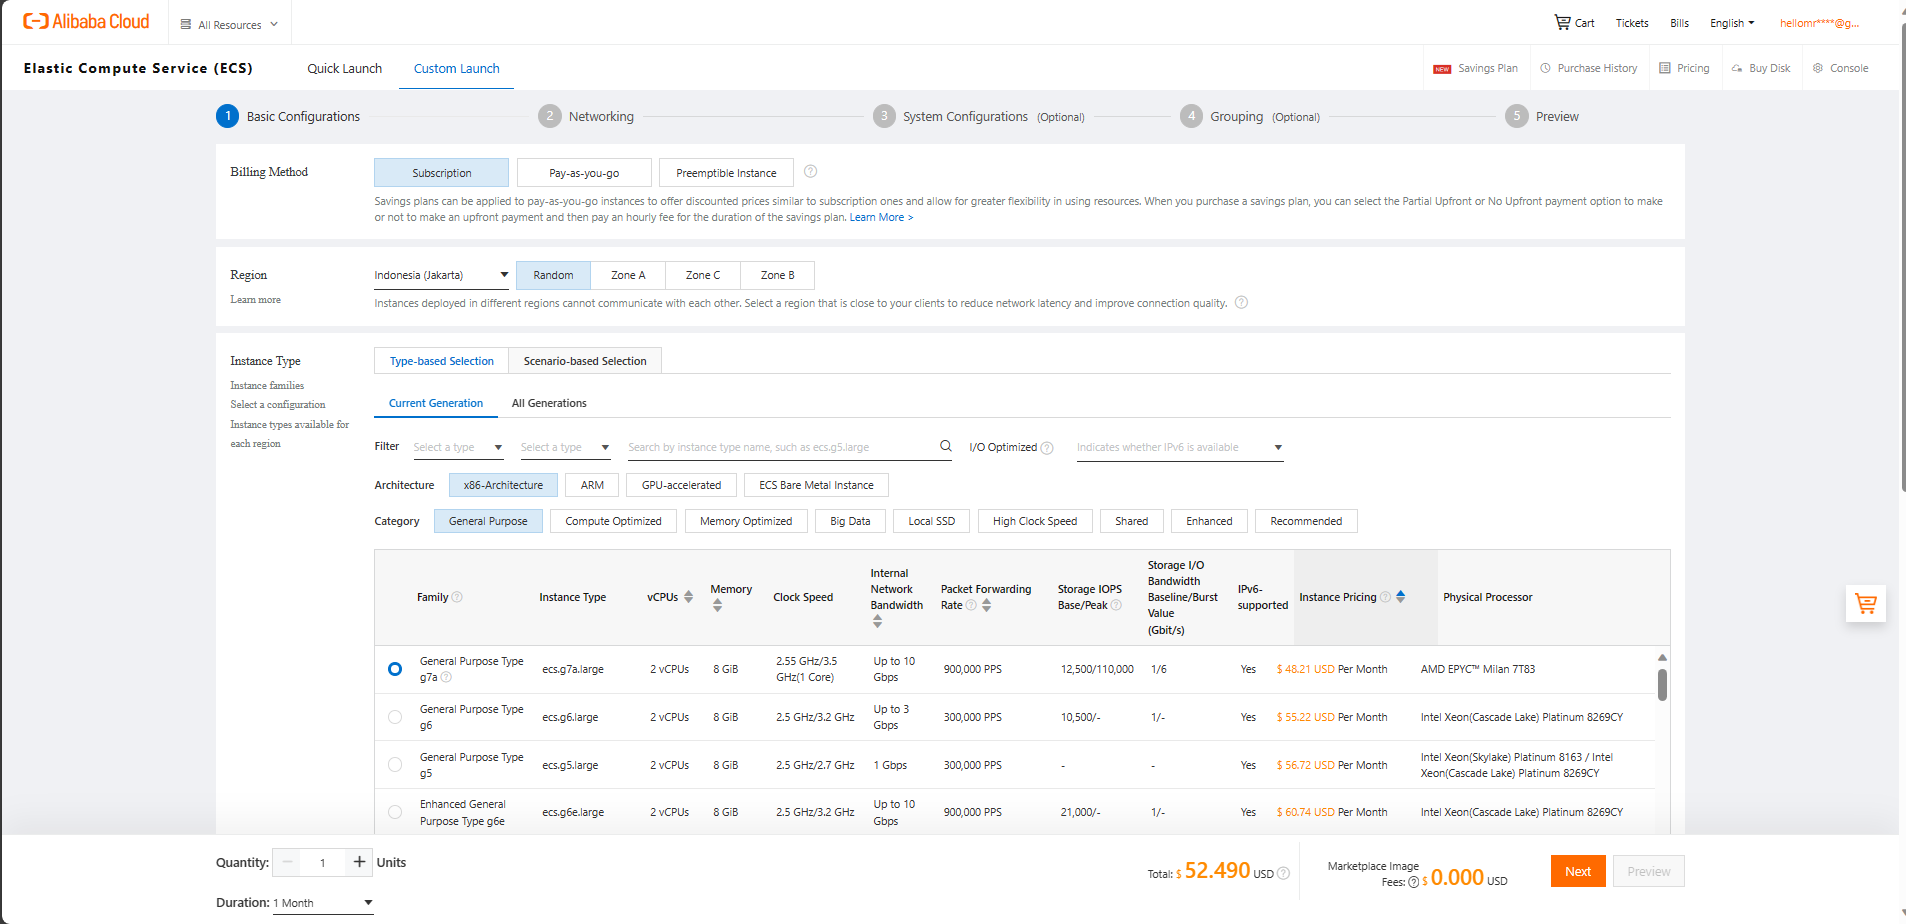Open the Pricing page
Screen dimensions: 1906x924
coord(1684,68)
